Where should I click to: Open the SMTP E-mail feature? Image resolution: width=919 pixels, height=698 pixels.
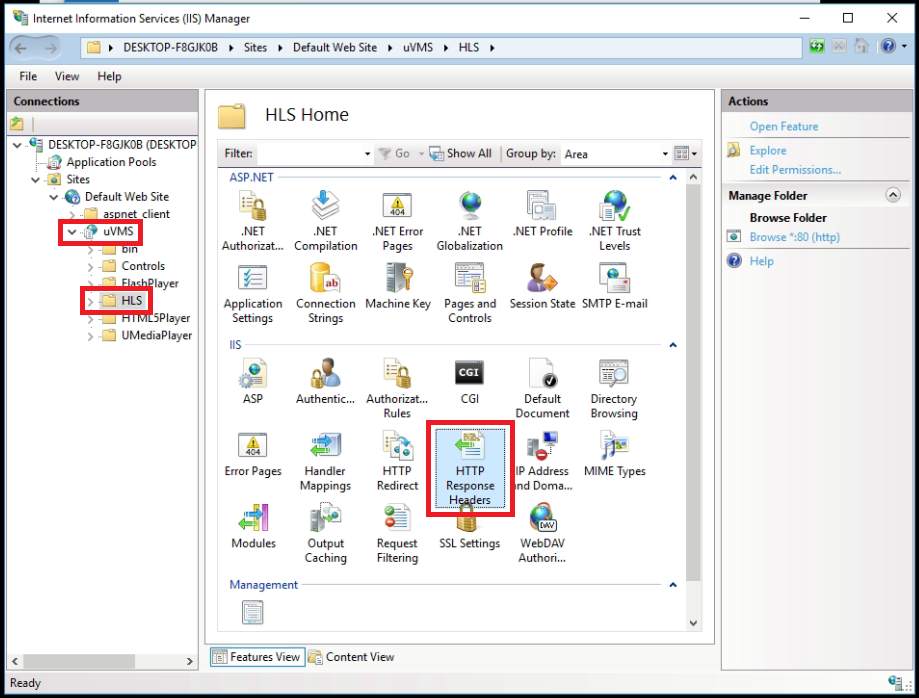tap(614, 287)
